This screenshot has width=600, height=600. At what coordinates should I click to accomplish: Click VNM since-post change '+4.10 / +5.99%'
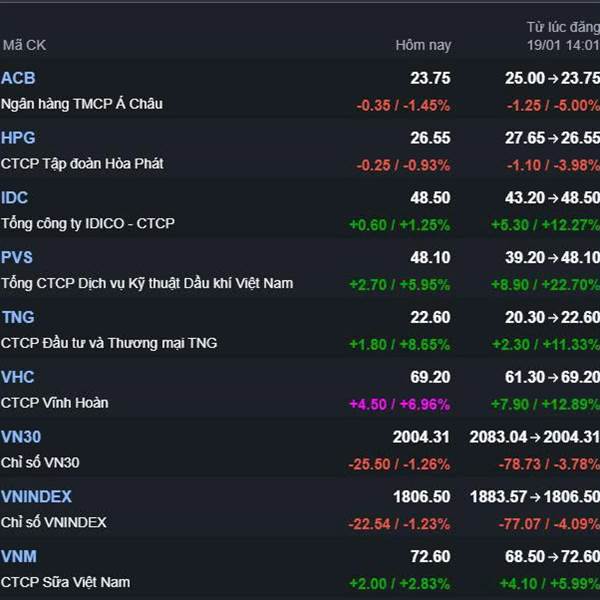click(550, 584)
